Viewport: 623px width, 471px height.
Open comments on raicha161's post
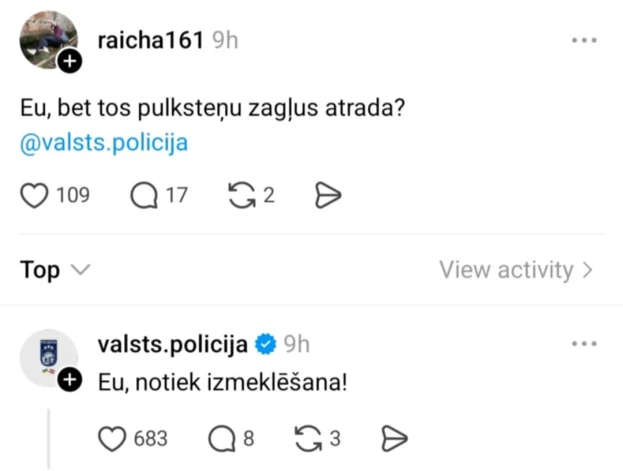[x=146, y=195]
